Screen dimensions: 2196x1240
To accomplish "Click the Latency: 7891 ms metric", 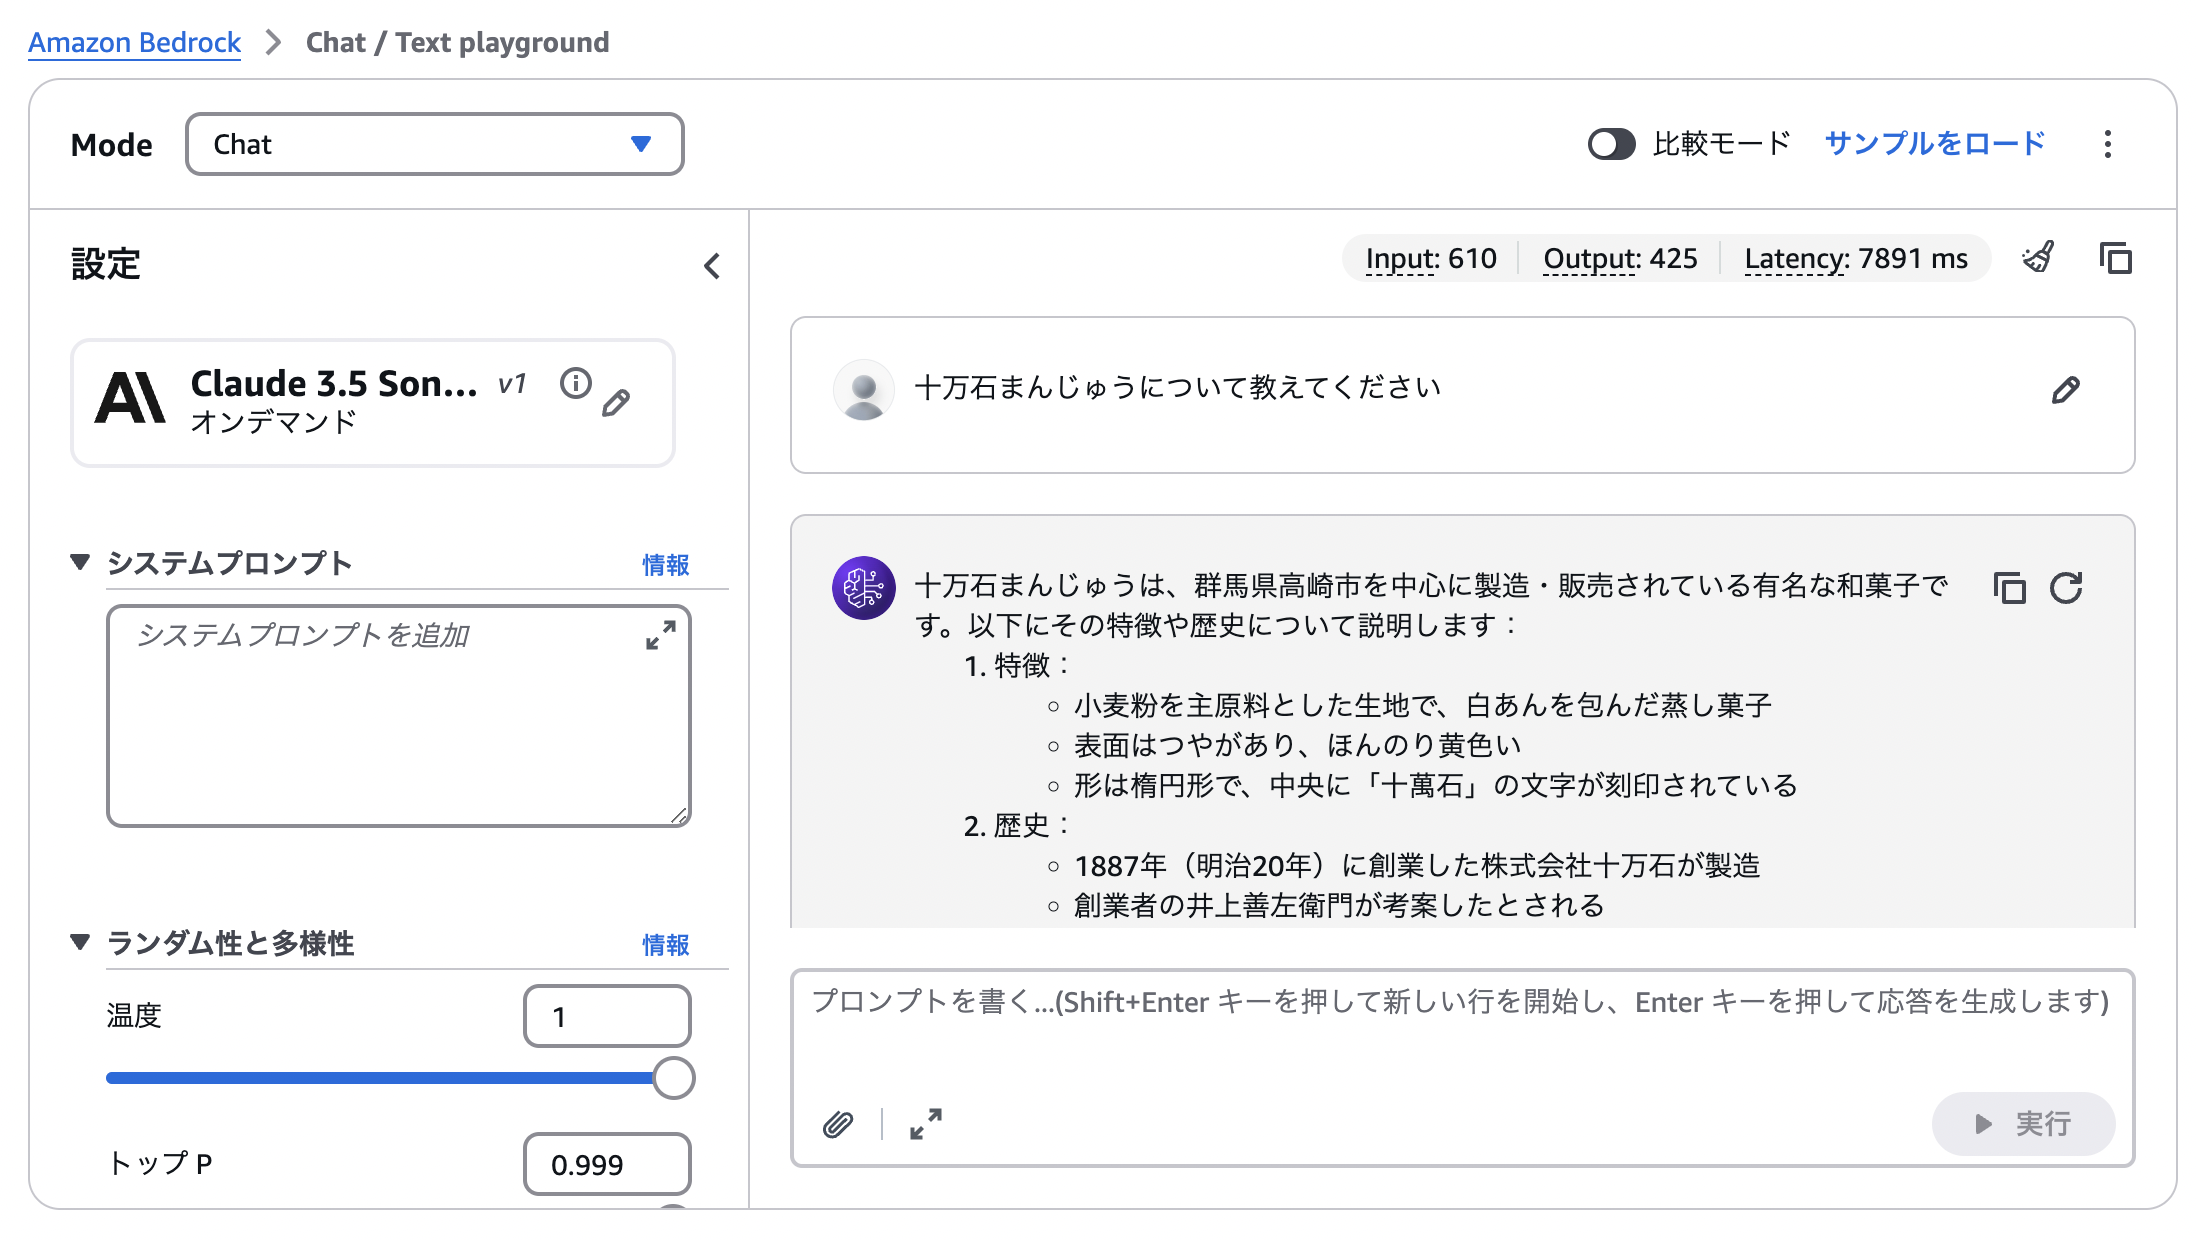I will pyautogui.click(x=1856, y=259).
